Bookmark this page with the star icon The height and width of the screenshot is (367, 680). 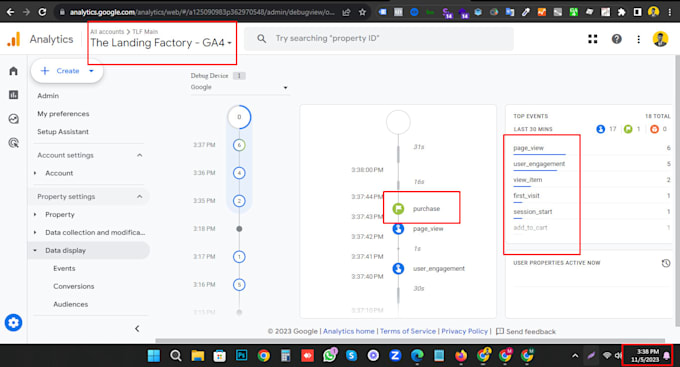click(363, 12)
